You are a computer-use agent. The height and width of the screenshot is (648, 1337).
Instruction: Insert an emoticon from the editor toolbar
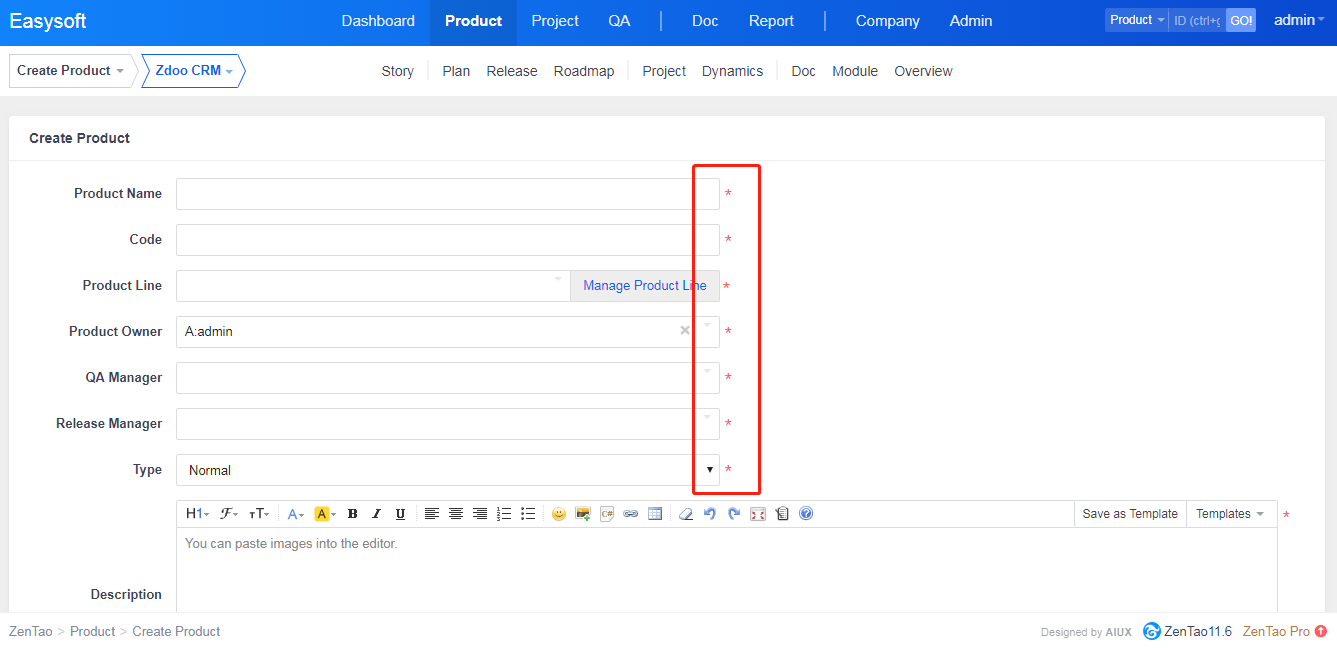click(x=558, y=514)
